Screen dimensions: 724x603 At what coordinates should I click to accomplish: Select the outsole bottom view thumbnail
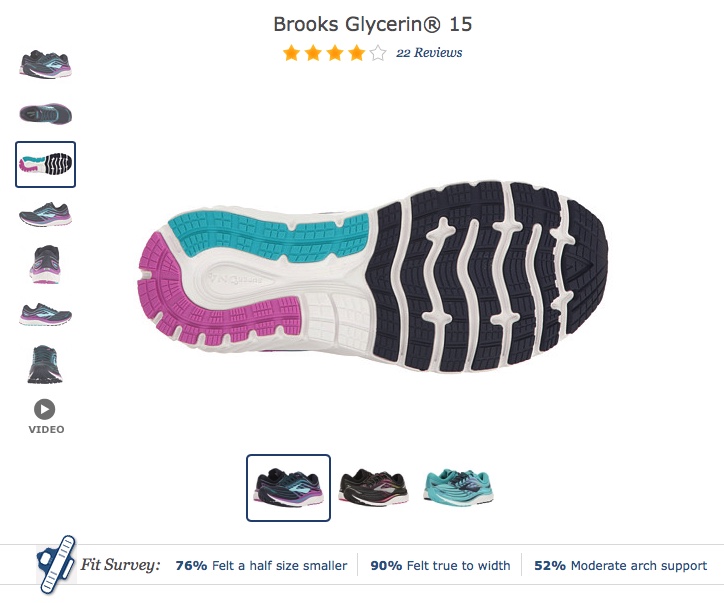click(x=45, y=164)
